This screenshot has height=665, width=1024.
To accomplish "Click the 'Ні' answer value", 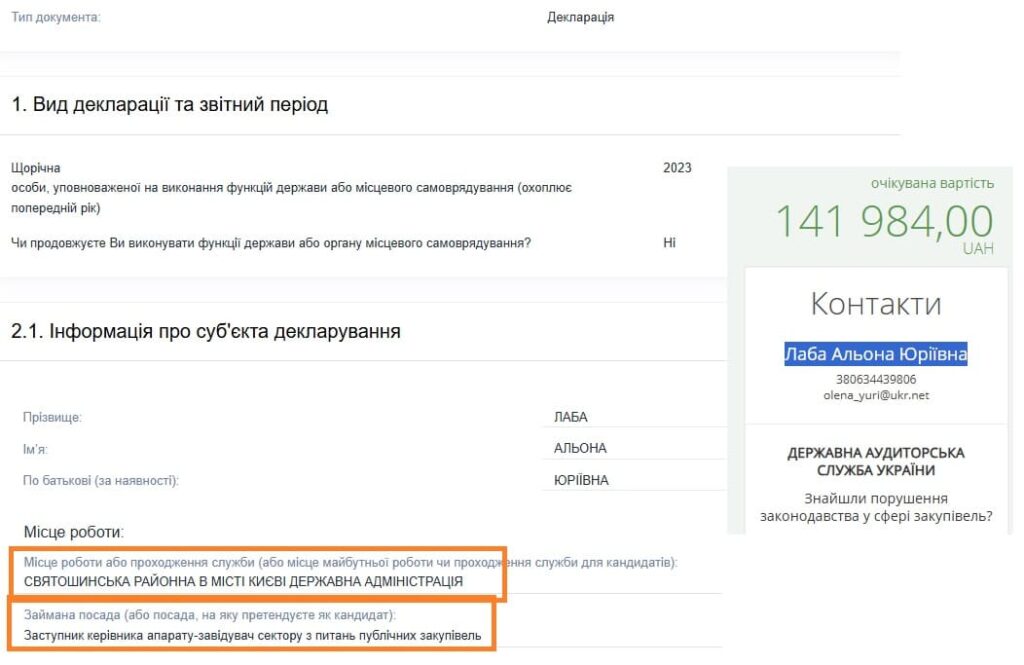I will (x=669, y=242).
